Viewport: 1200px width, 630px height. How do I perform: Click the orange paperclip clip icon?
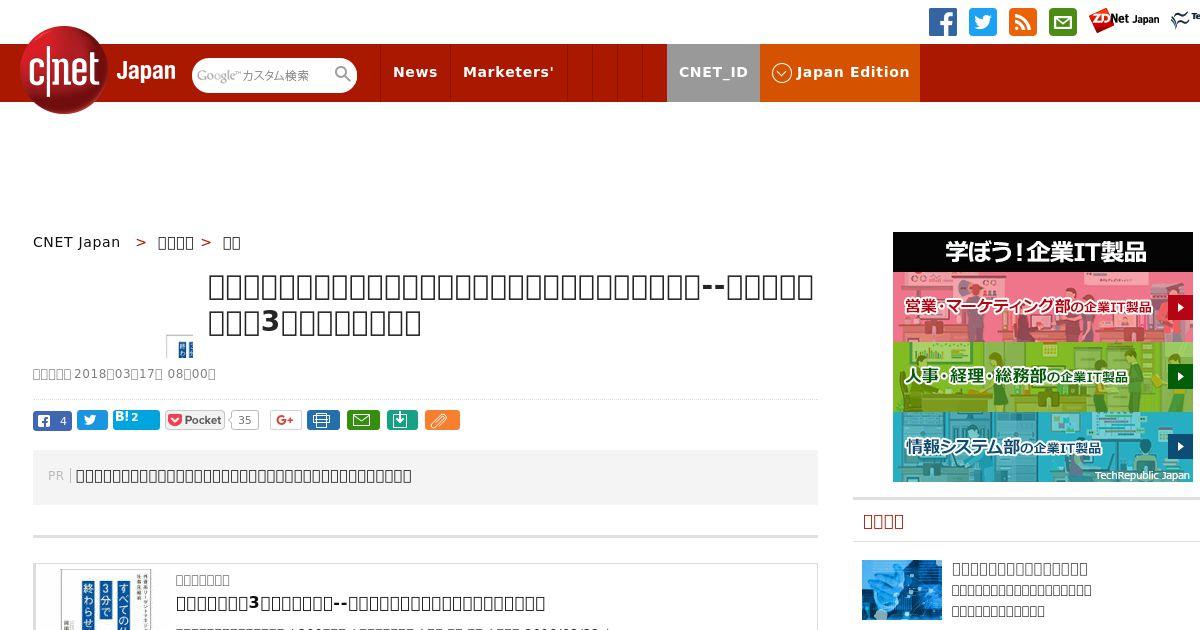click(441, 420)
